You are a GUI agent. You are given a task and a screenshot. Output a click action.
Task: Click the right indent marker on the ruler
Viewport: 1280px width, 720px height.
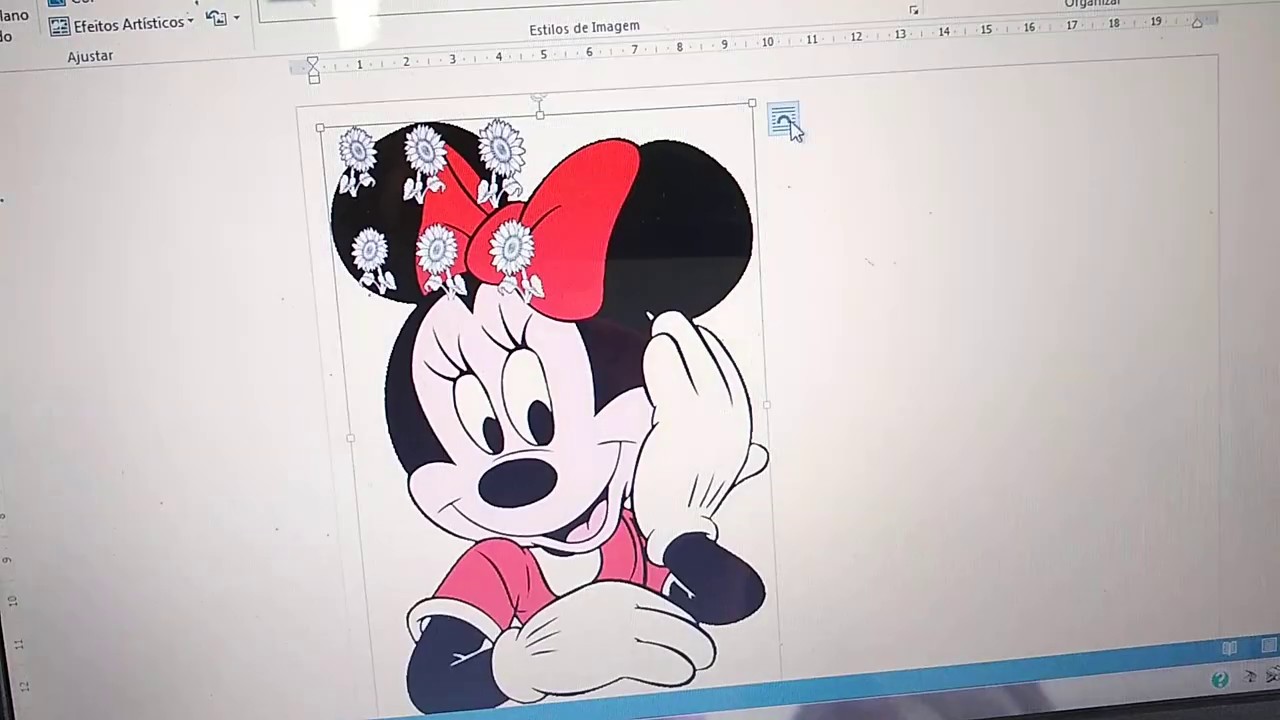click(x=1197, y=23)
